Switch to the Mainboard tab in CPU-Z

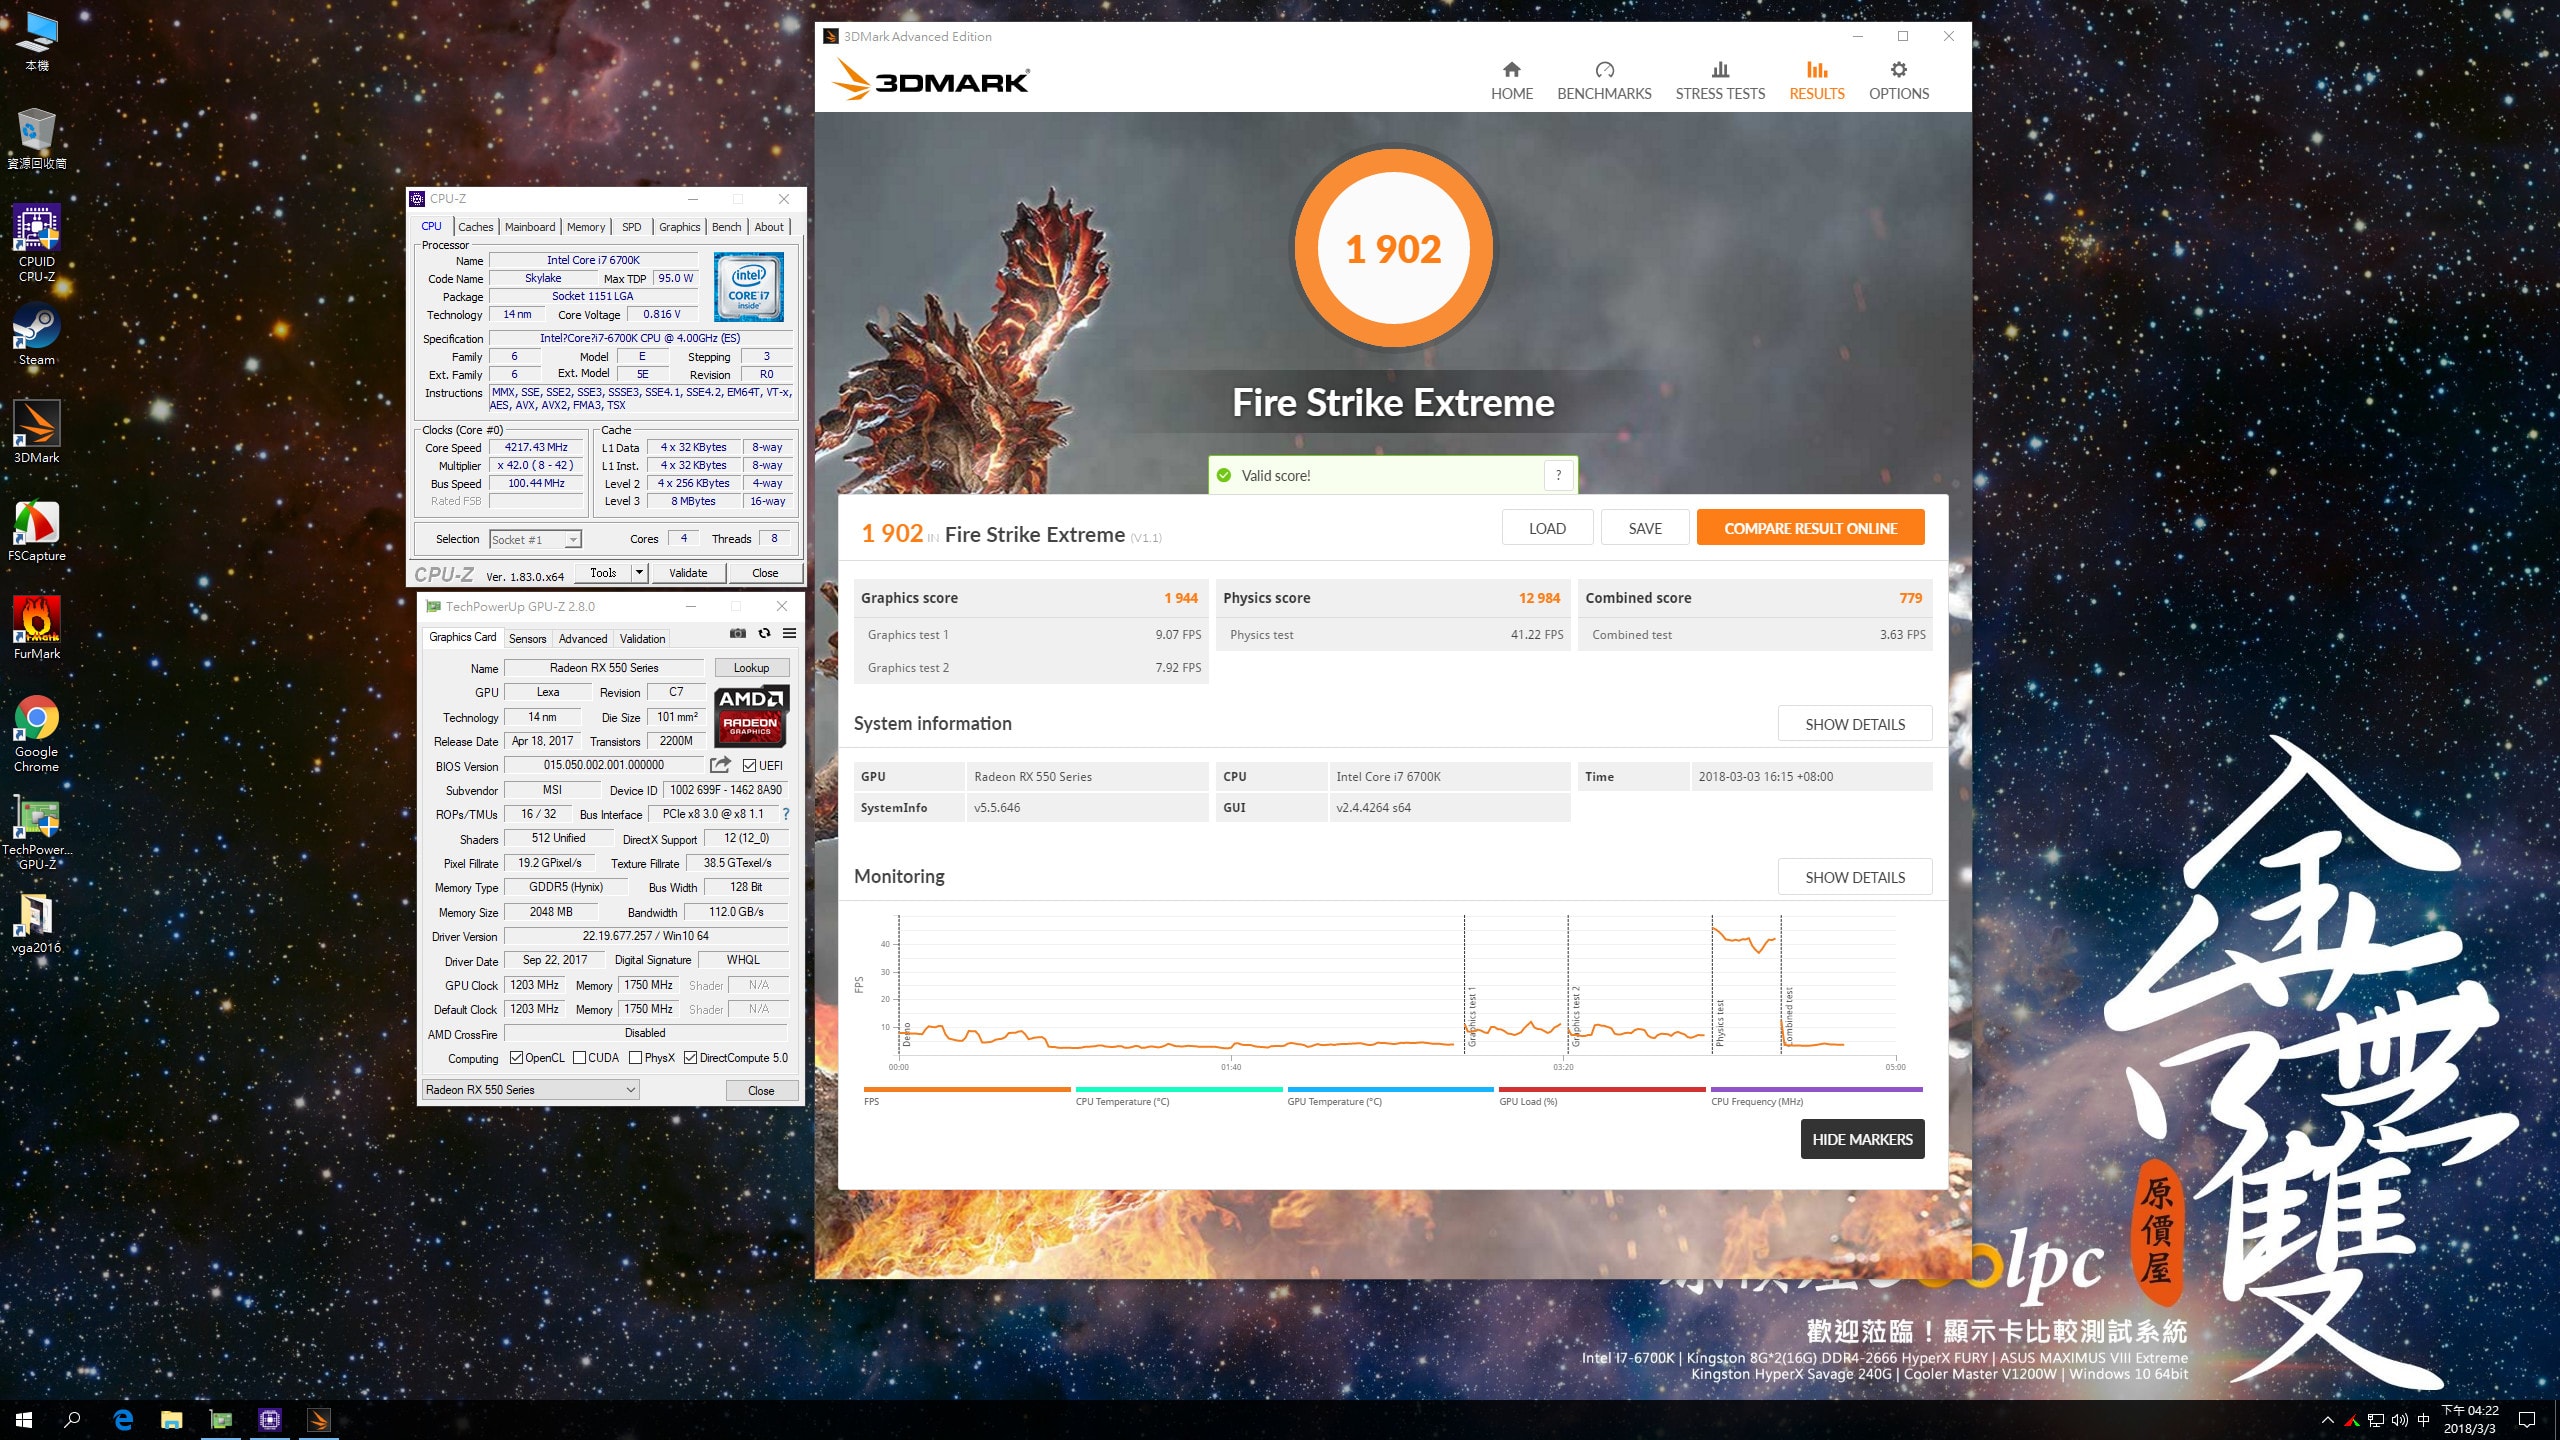(530, 227)
